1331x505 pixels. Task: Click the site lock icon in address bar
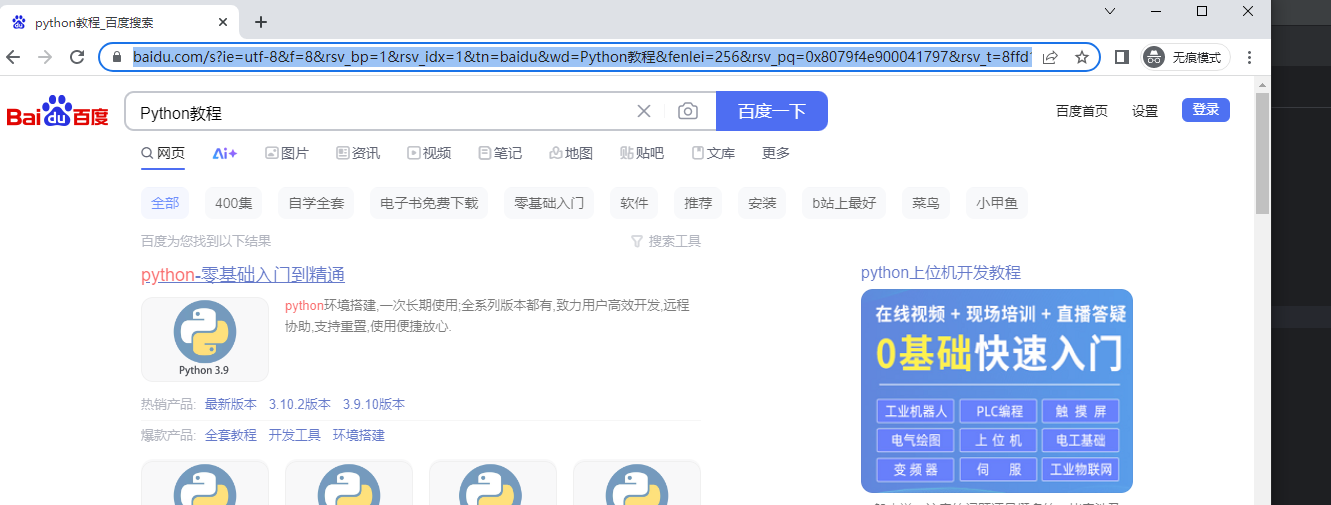117,57
